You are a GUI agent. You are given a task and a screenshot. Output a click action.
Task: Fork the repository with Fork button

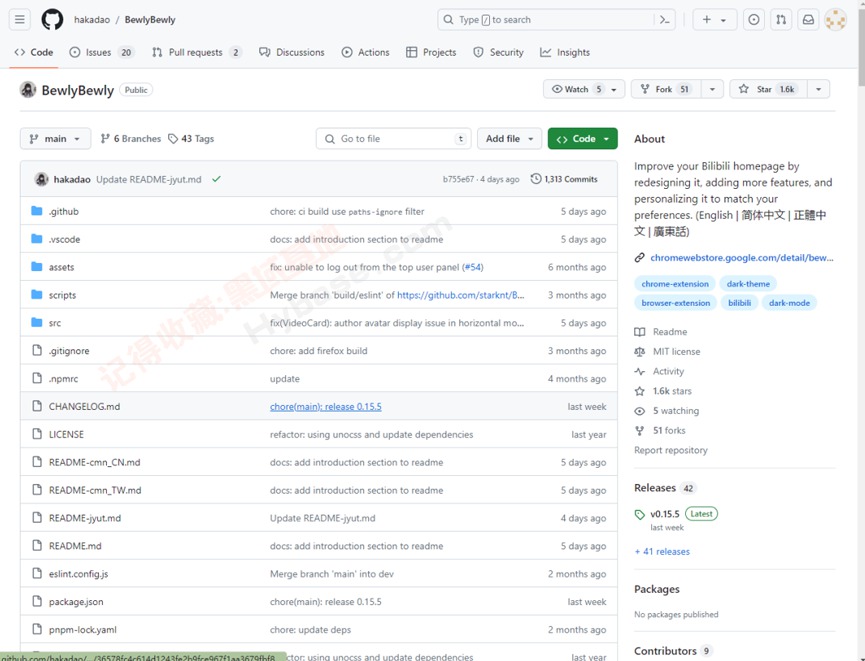pyautogui.click(x=666, y=89)
